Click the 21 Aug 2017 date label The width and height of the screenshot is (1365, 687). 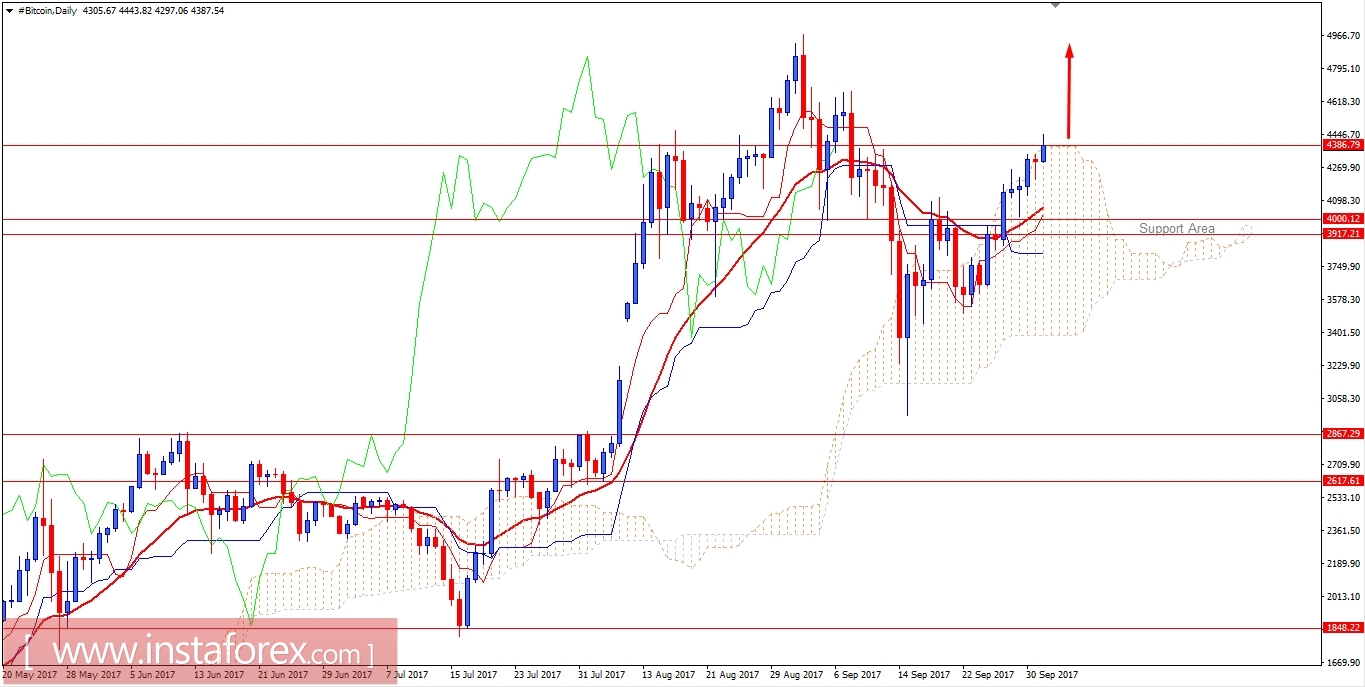coord(732,675)
